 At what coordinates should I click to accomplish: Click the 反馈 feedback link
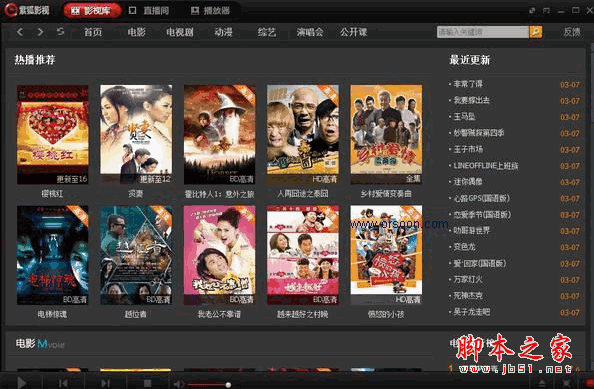click(x=572, y=32)
